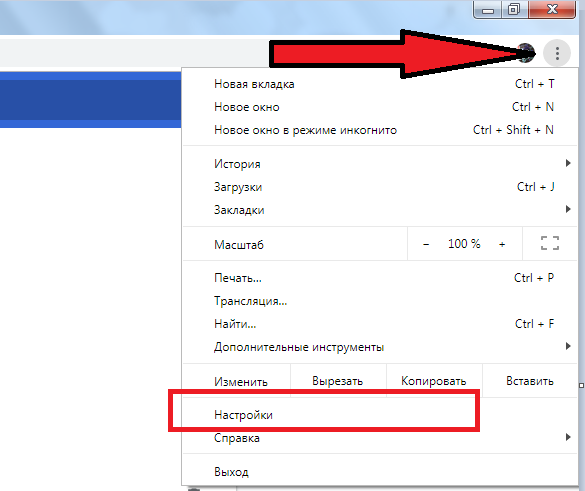
Task: Expand Дополнительные инструменты submenu arrow
Action: click(x=568, y=346)
